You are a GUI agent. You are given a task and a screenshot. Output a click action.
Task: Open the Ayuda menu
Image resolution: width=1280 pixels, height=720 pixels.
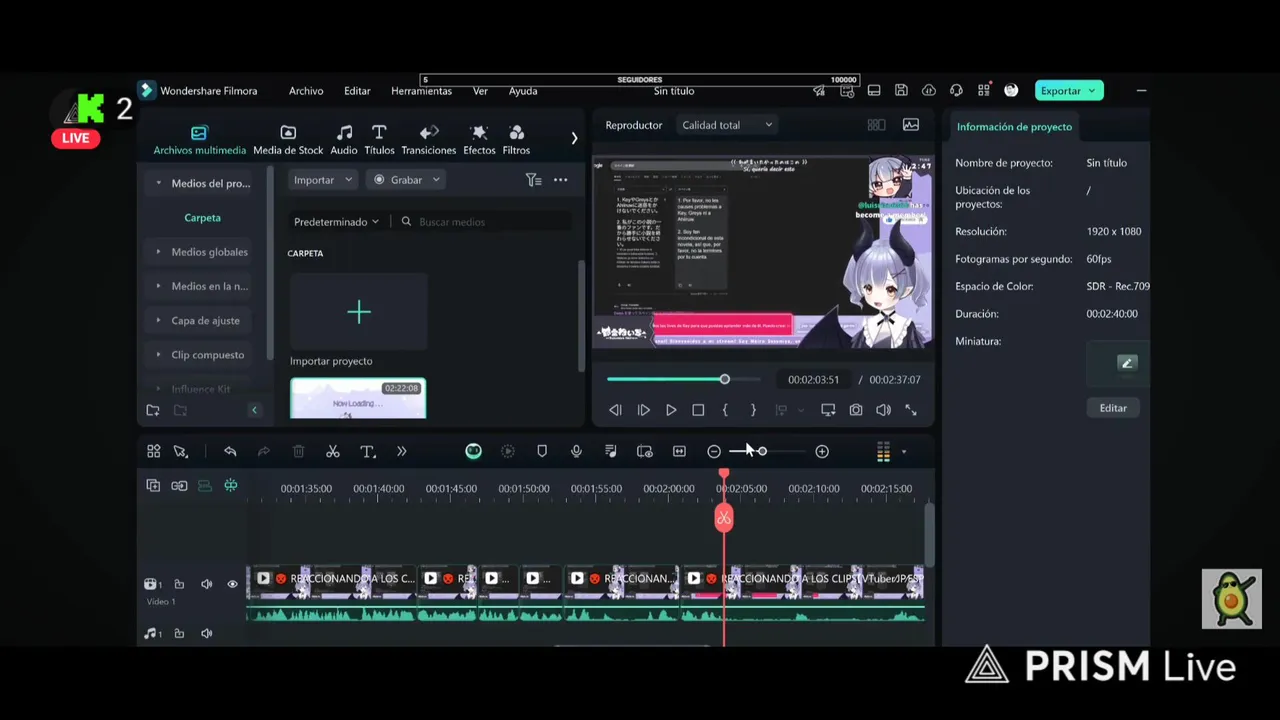click(523, 91)
